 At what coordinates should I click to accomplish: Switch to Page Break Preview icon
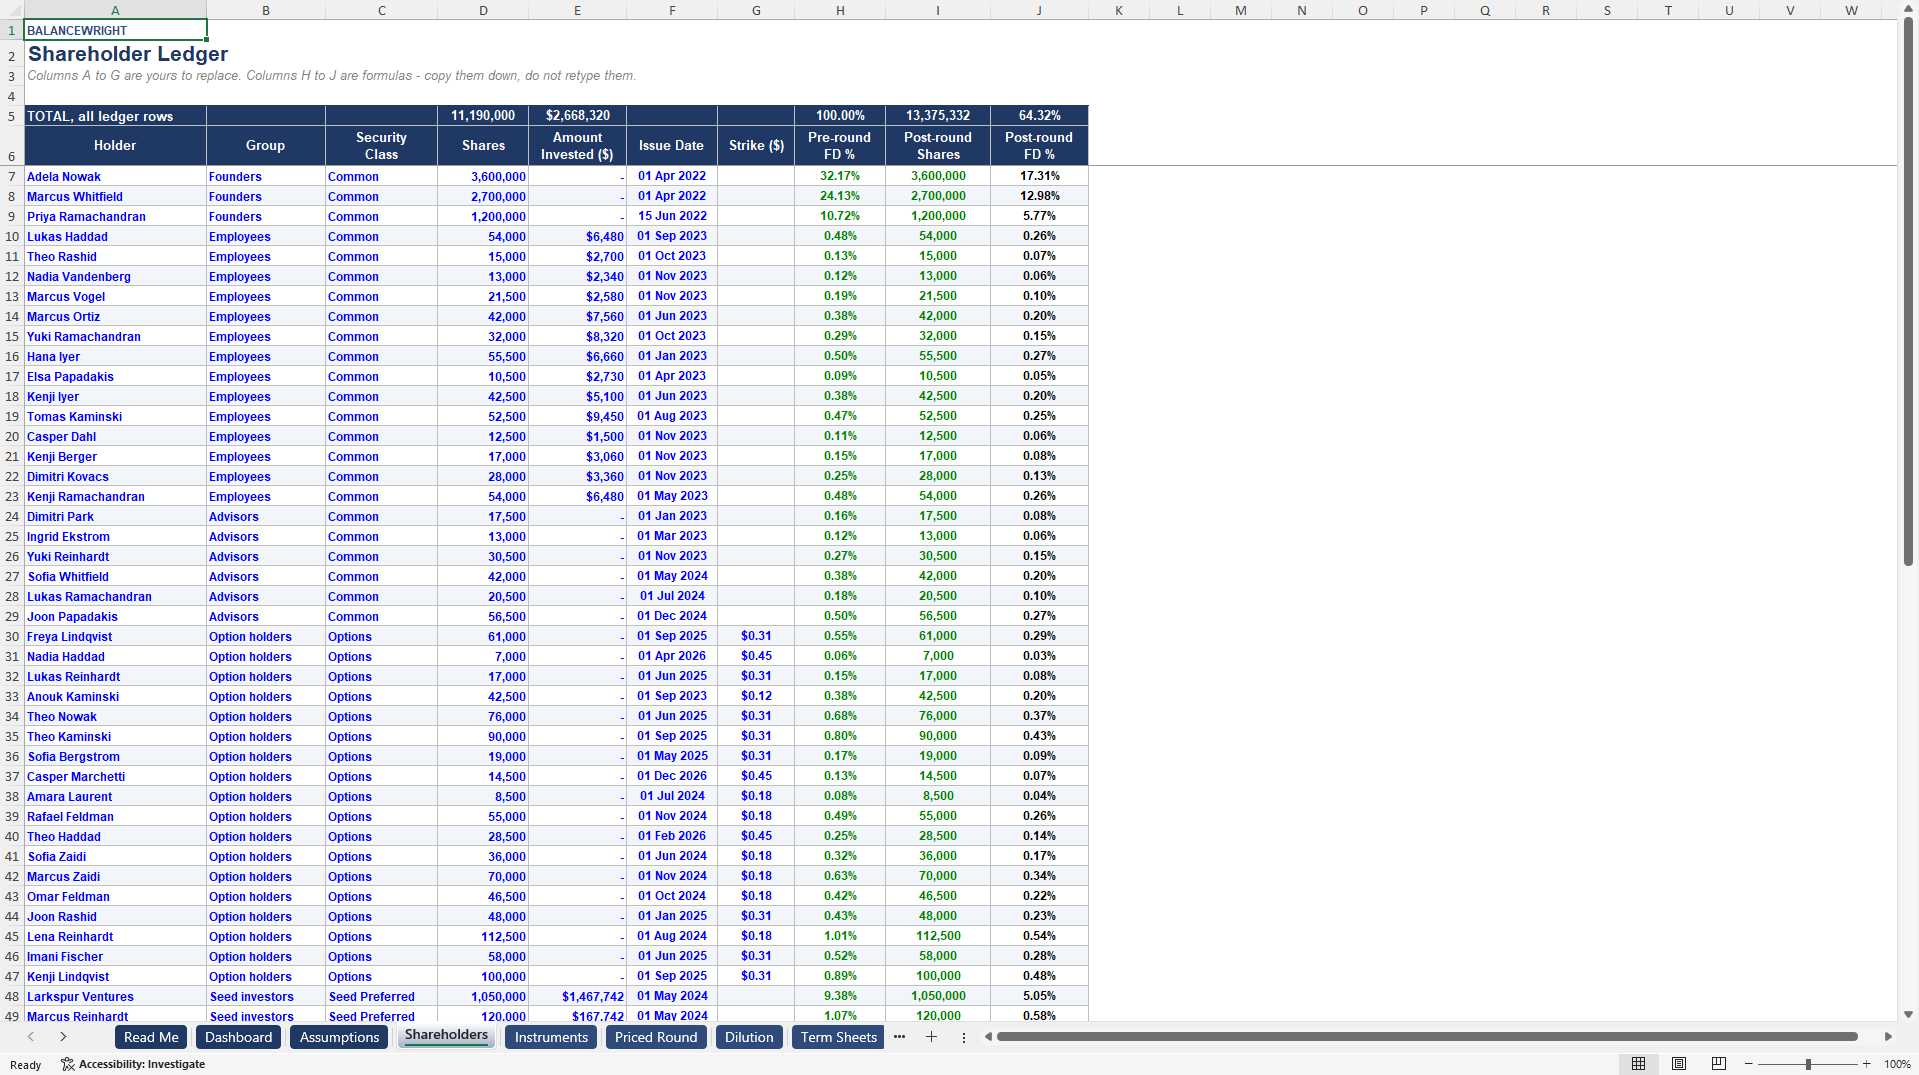1719,1063
